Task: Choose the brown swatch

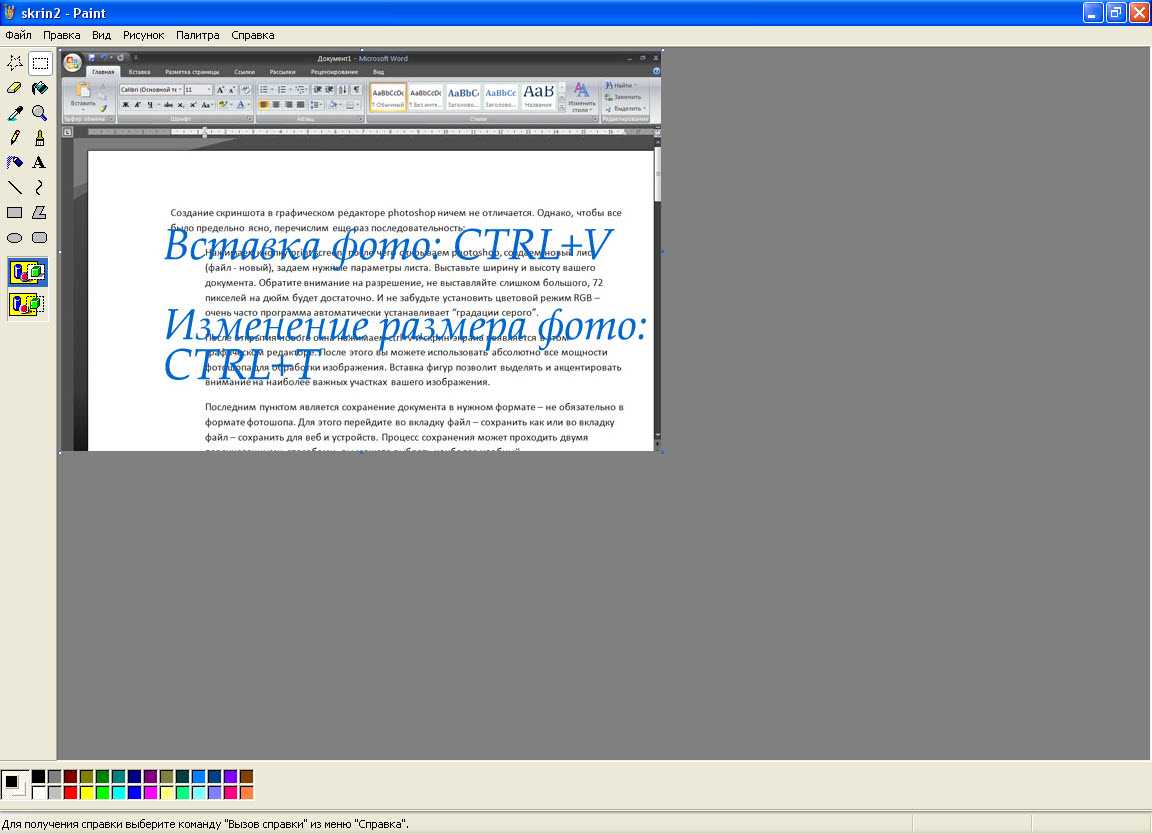Action: coord(246,777)
